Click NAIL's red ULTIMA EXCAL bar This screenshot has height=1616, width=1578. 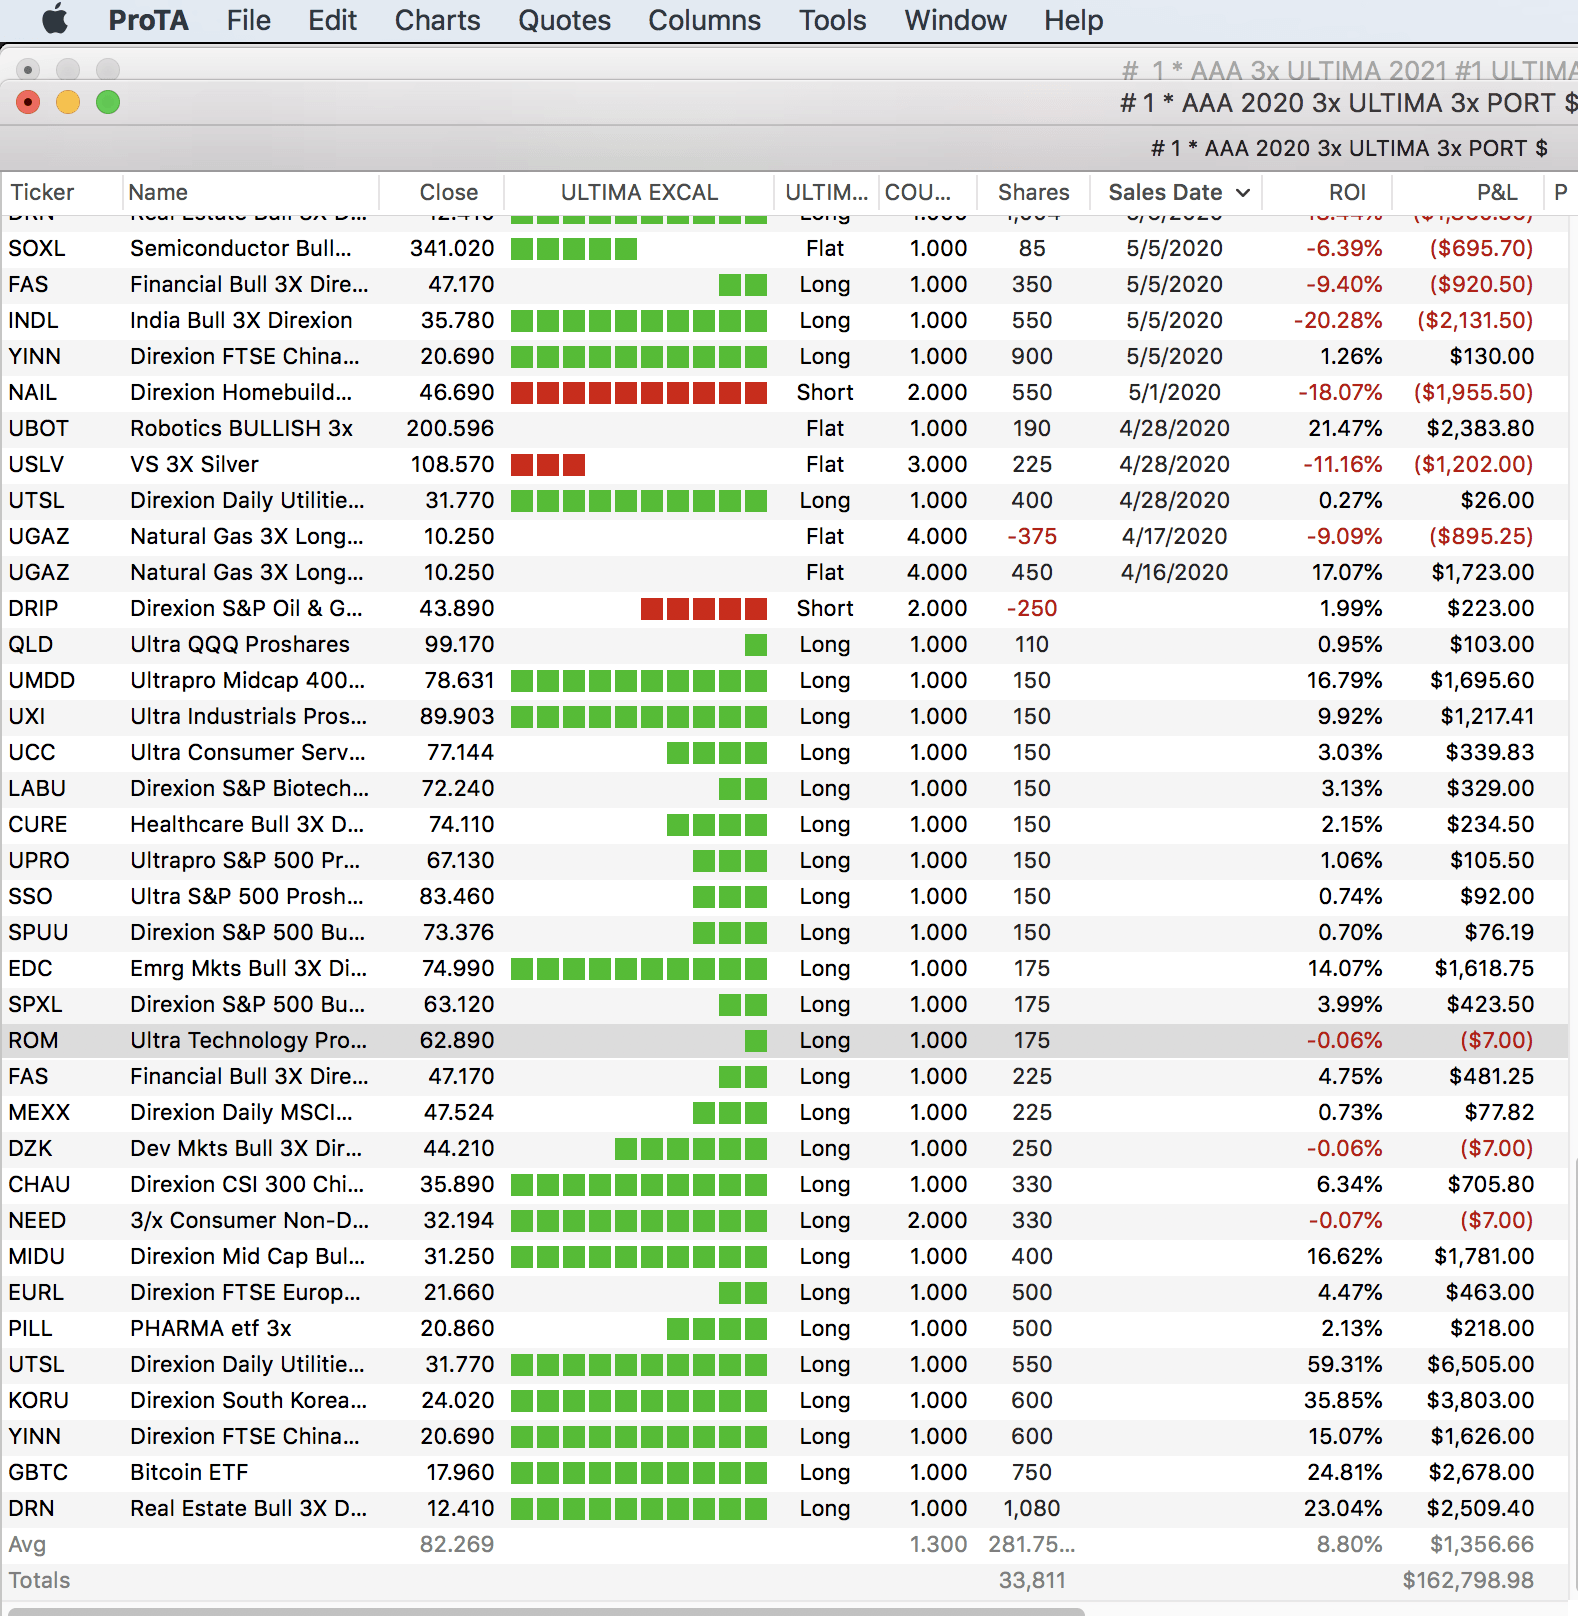639,392
